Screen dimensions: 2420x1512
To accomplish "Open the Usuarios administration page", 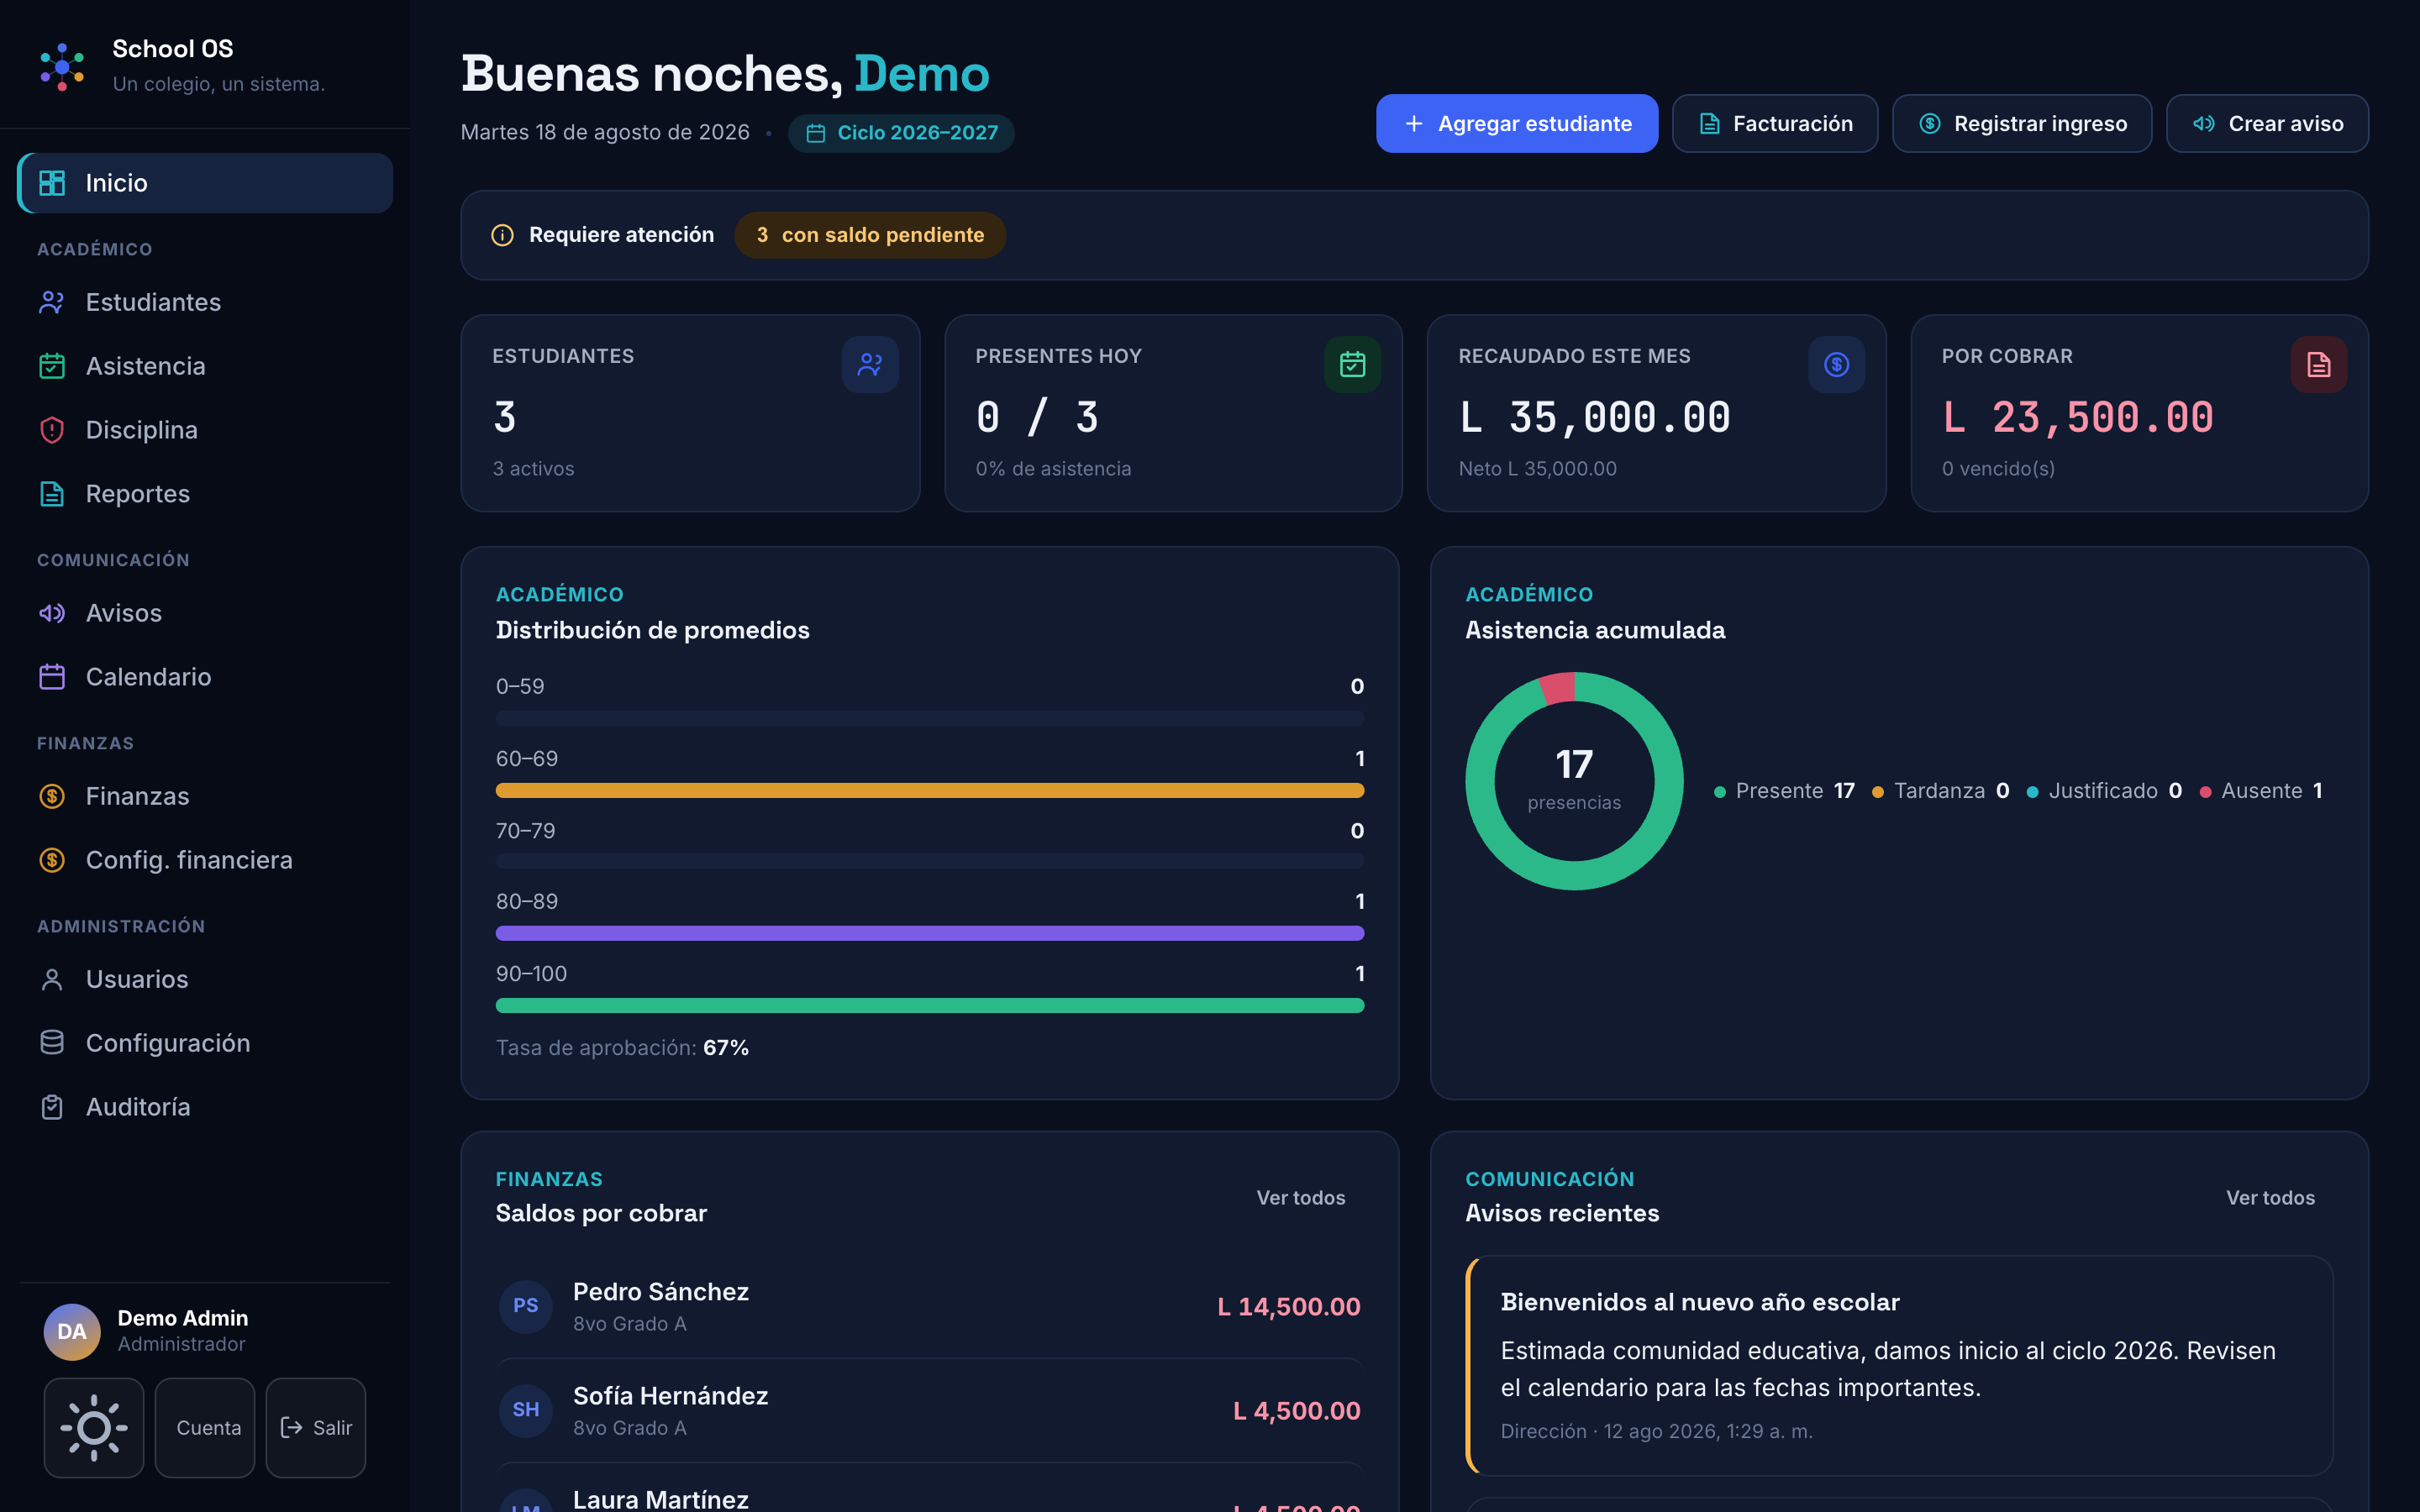I will [206, 979].
